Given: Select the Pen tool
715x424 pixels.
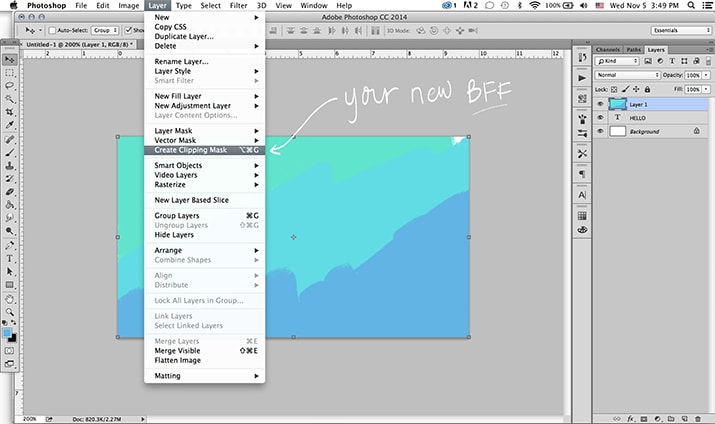Looking at the screenshot, I should pyautogui.click(x=10, y=246).
